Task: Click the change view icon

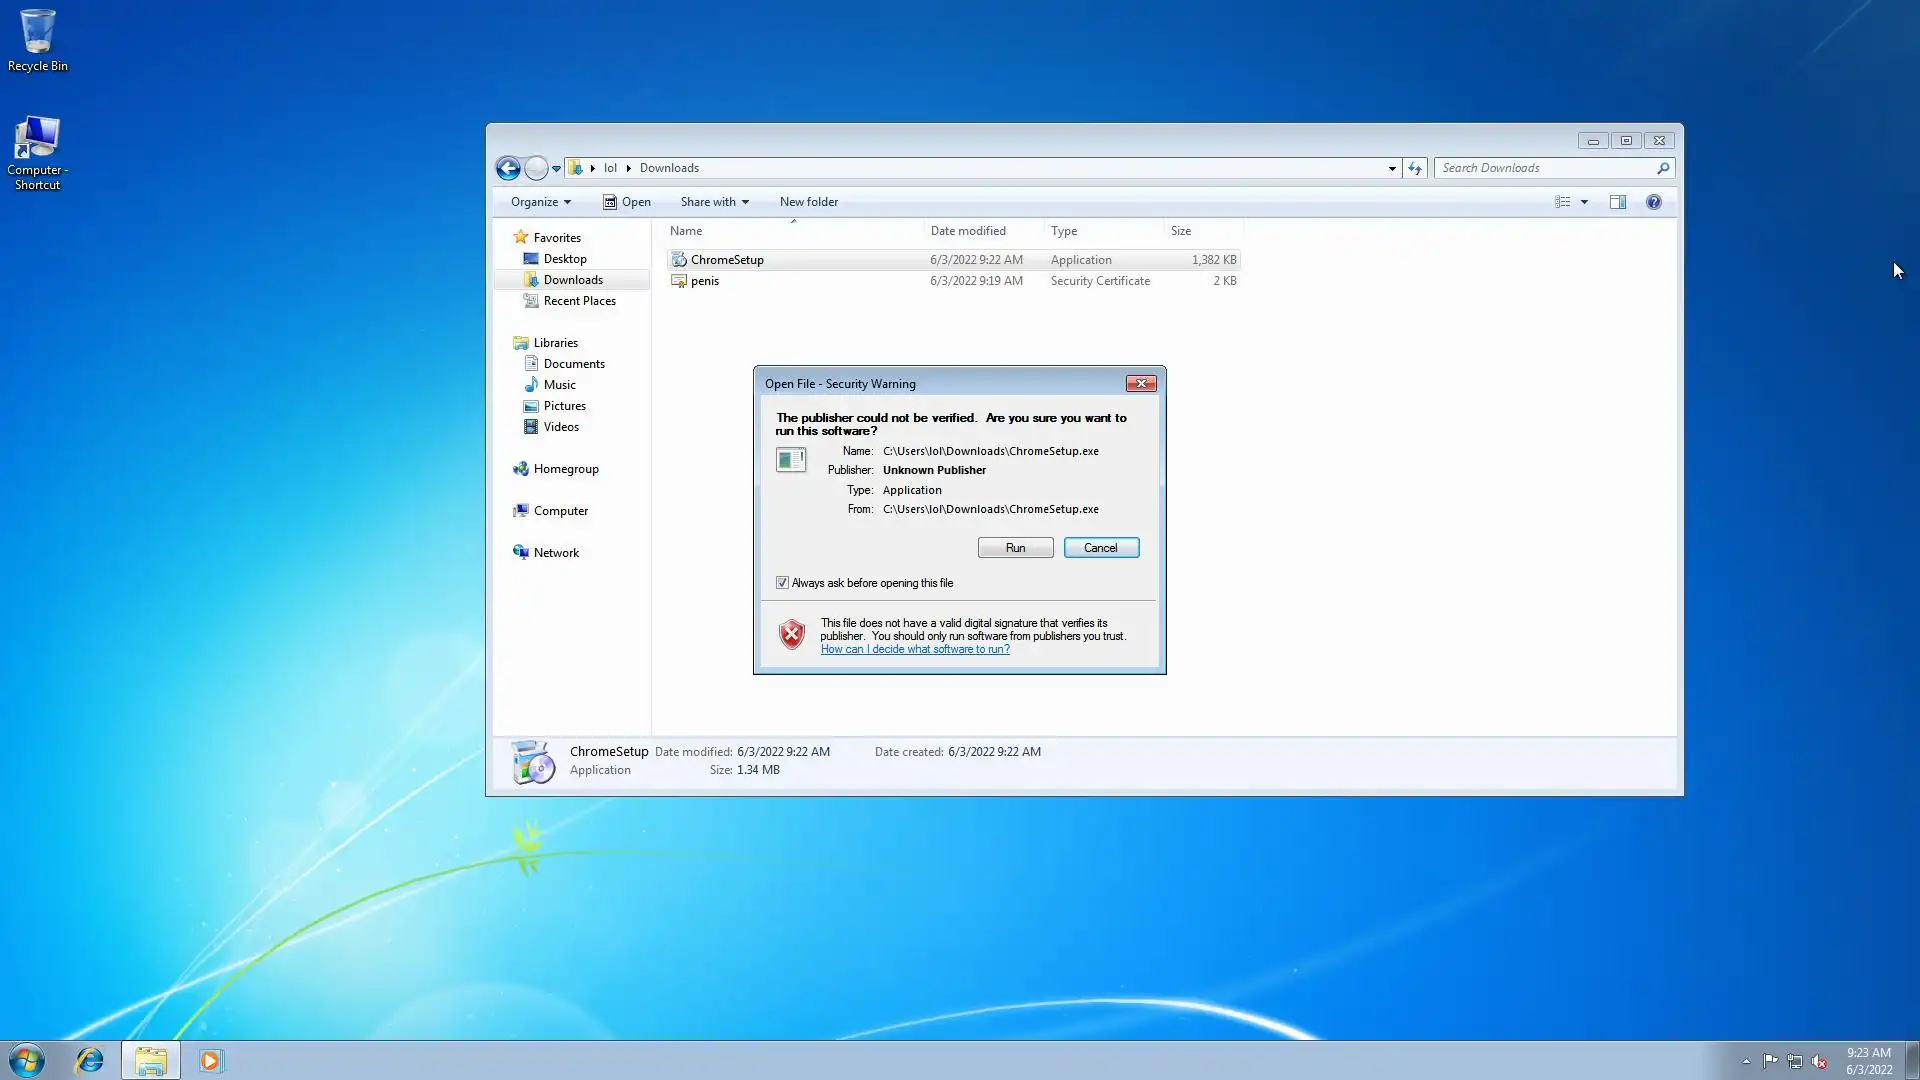Action: 1563,202
